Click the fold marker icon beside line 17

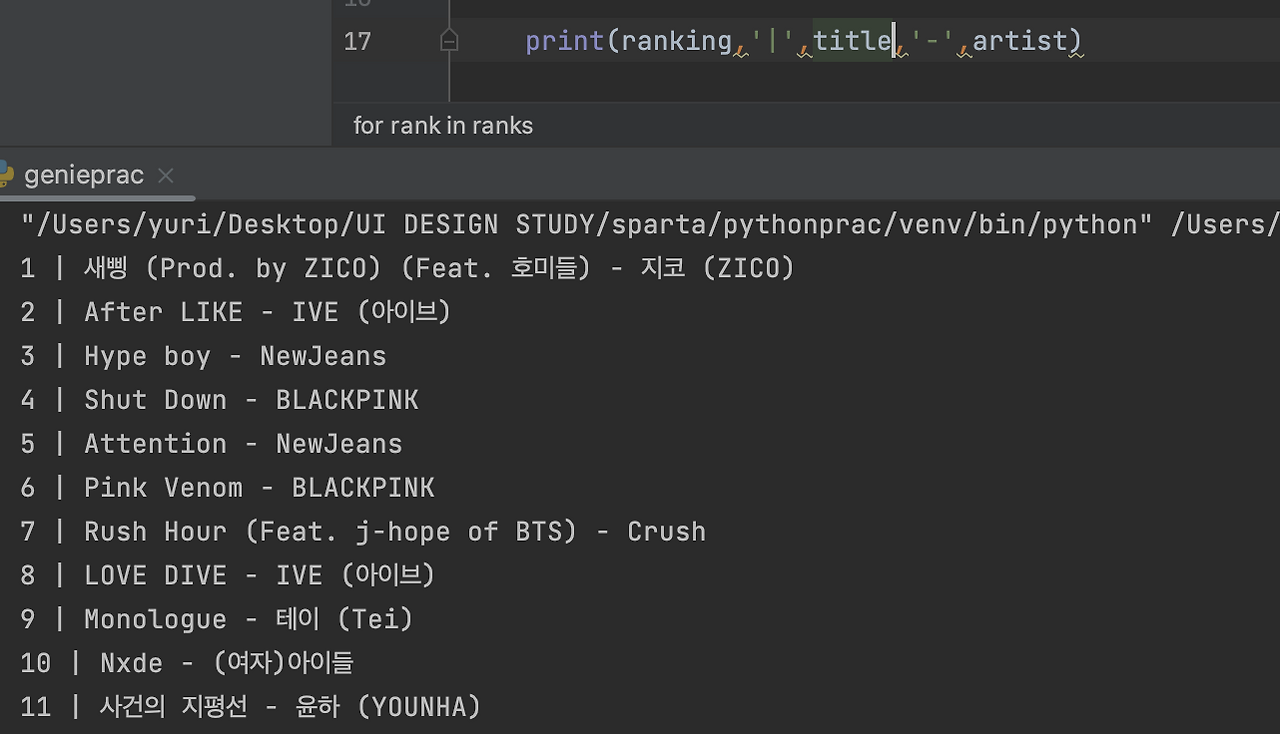click(448, 40)
